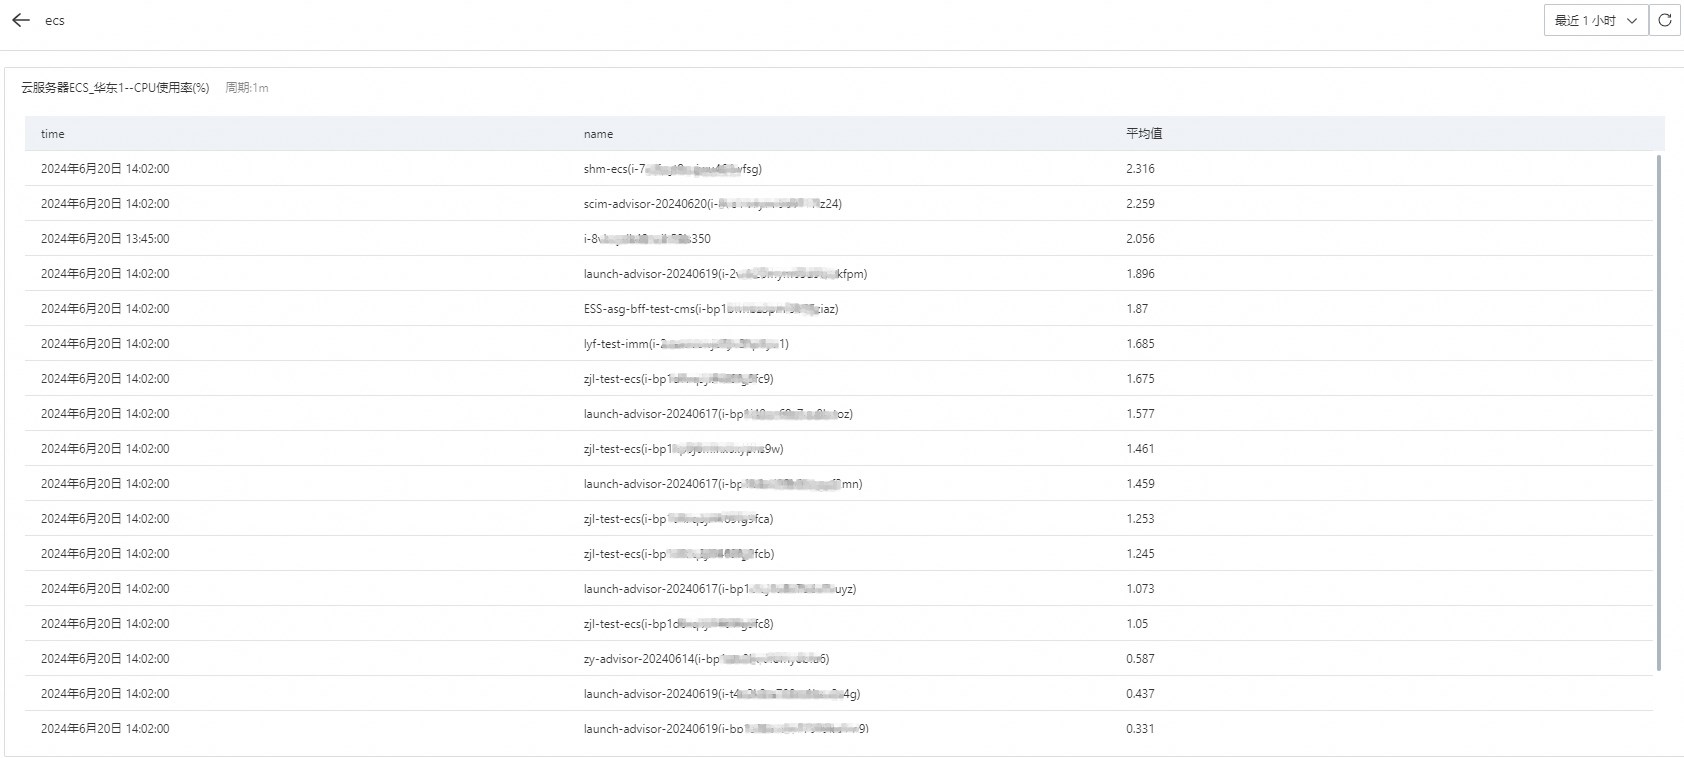1684x758 pixels.
Task: Click the time cell in the zy-advisor-20240614 row
Action: click(105, 659)
